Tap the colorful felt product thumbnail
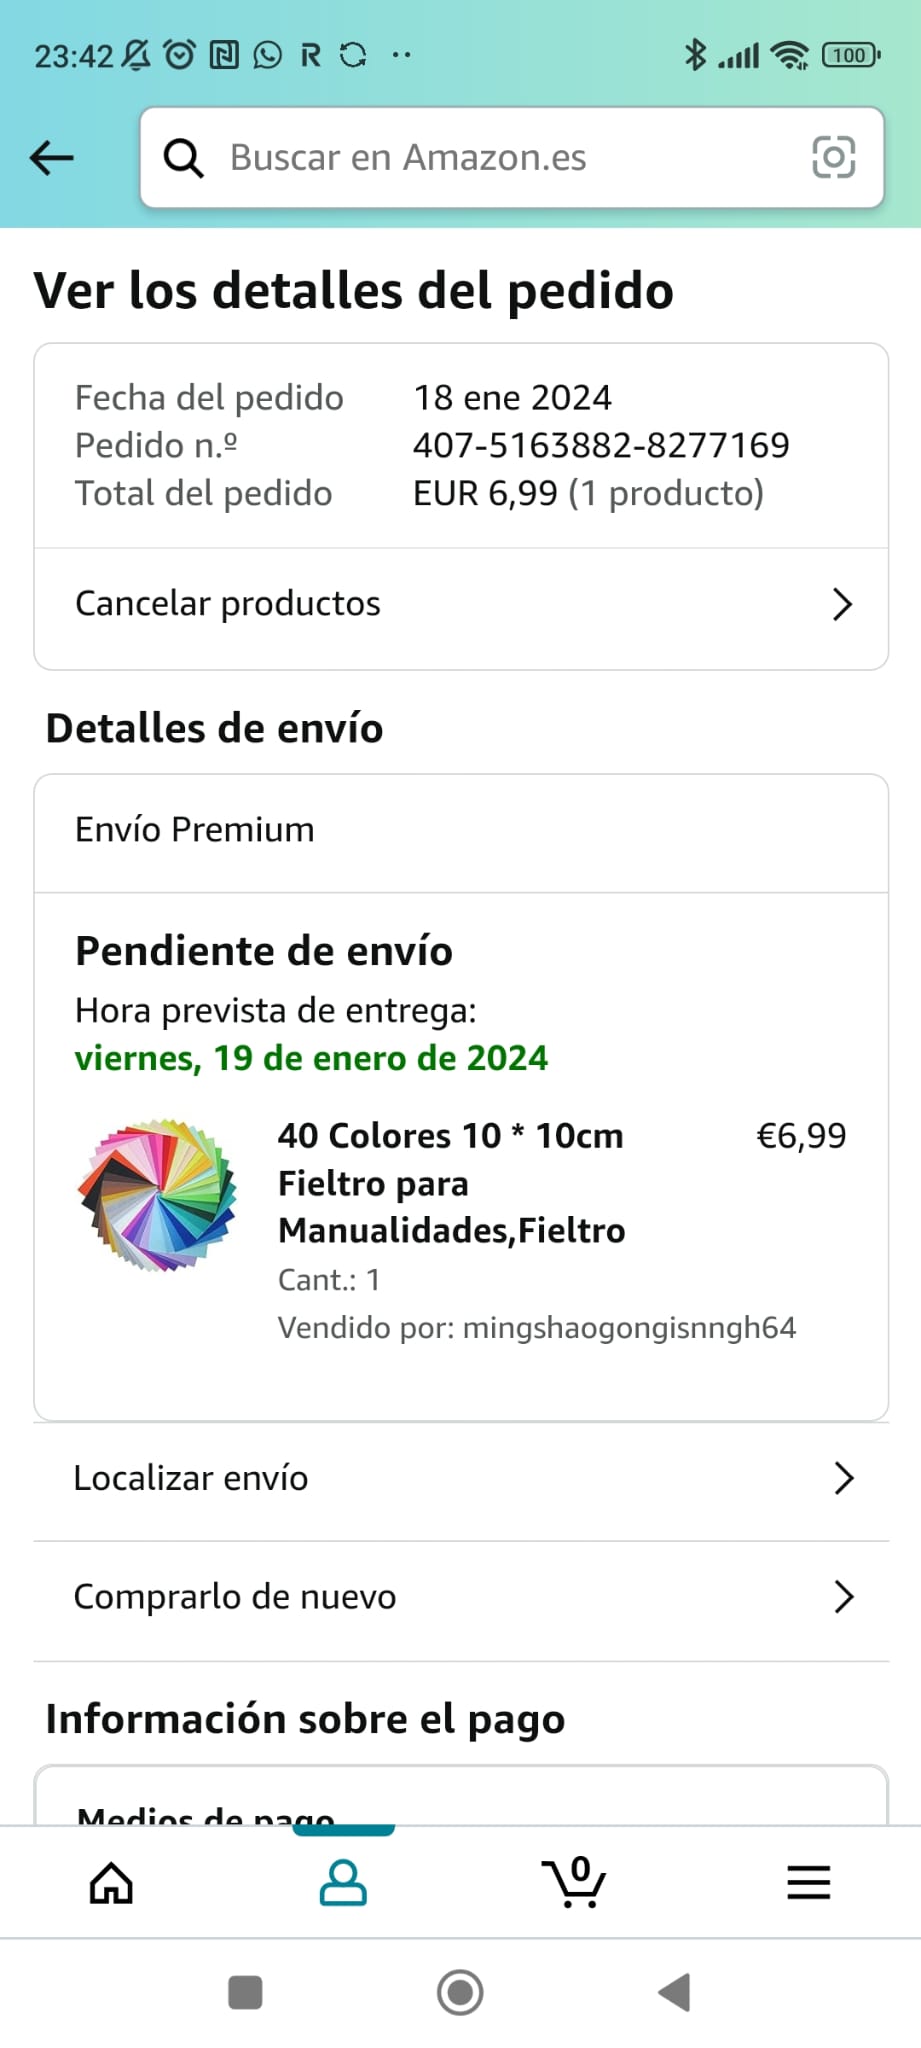 click(x=158, y=1195)
